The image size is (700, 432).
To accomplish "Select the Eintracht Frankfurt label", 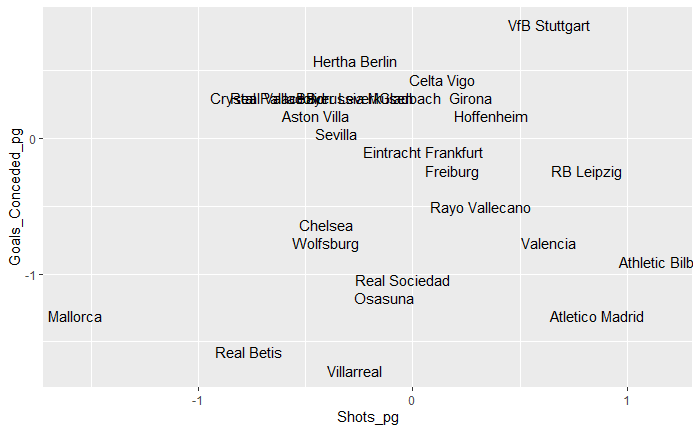I will (x=423, y=153).
